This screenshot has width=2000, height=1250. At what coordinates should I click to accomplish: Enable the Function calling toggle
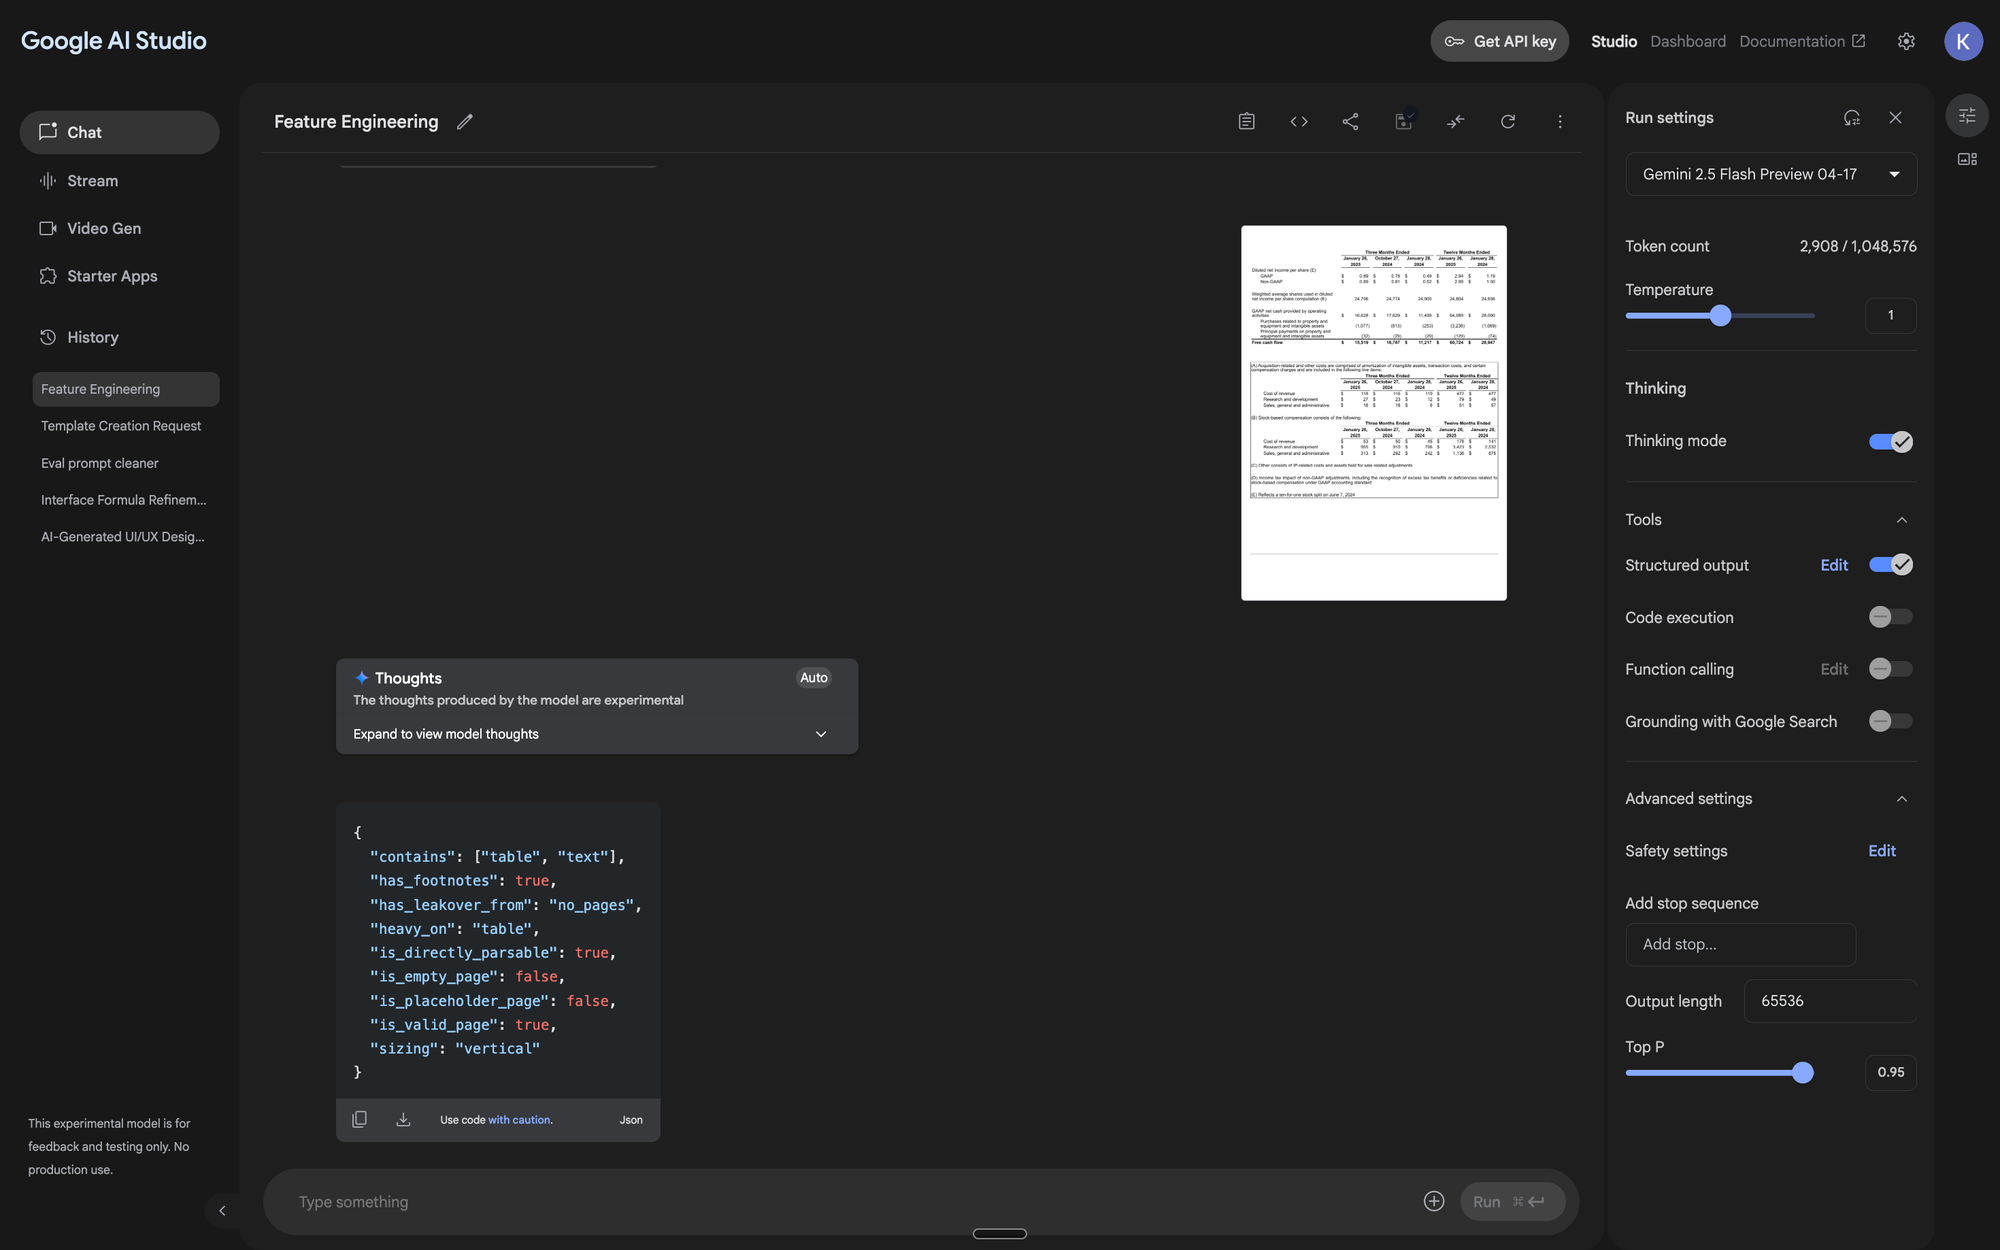point(1891,669)
